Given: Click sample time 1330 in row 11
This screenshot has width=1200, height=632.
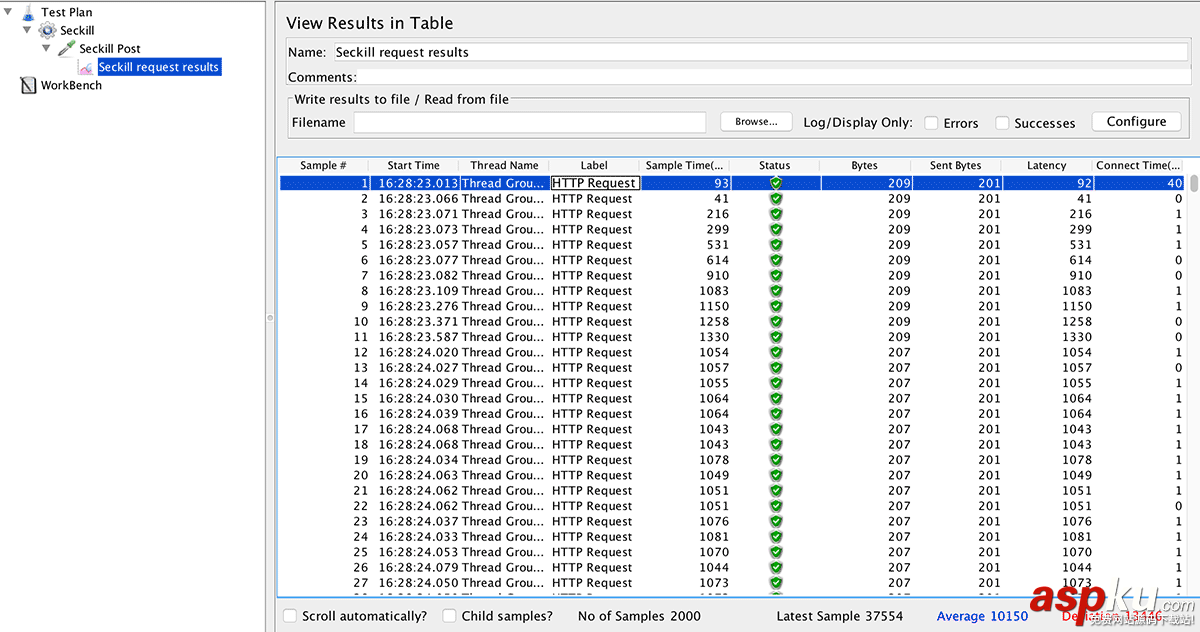Looking at the screenshot, I should [x=713, y=337].
